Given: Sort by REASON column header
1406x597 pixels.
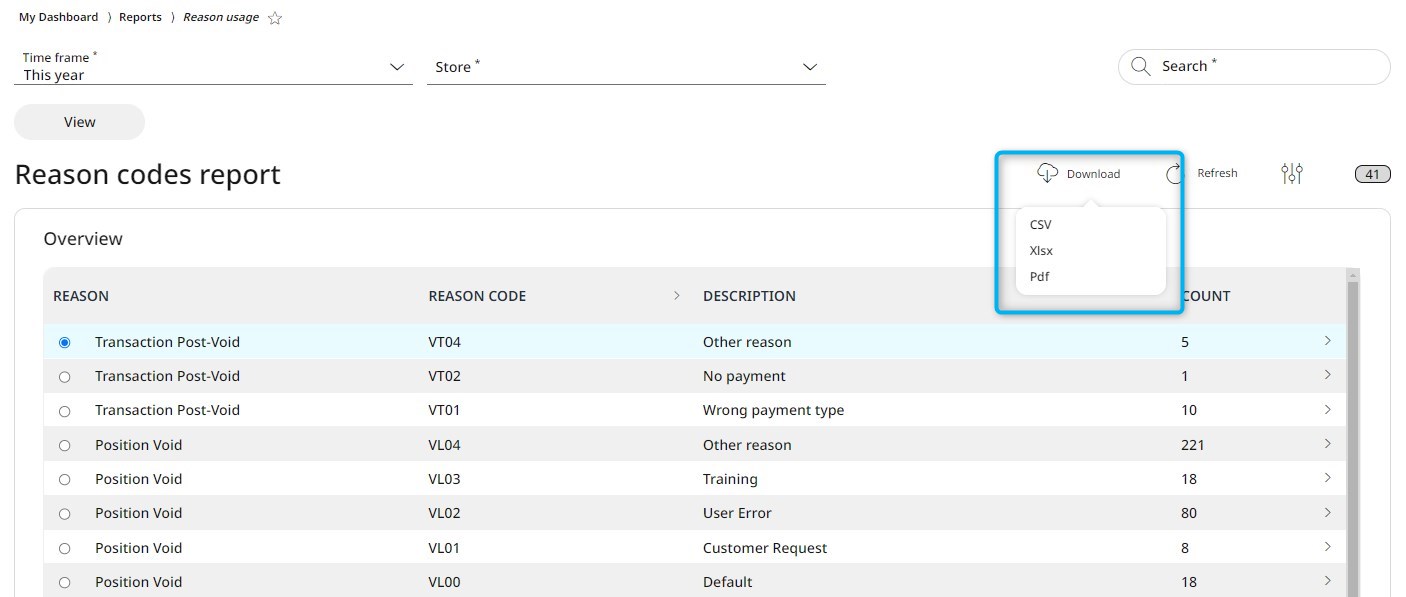Looking at the screenshot, I should tap(81, 296).
